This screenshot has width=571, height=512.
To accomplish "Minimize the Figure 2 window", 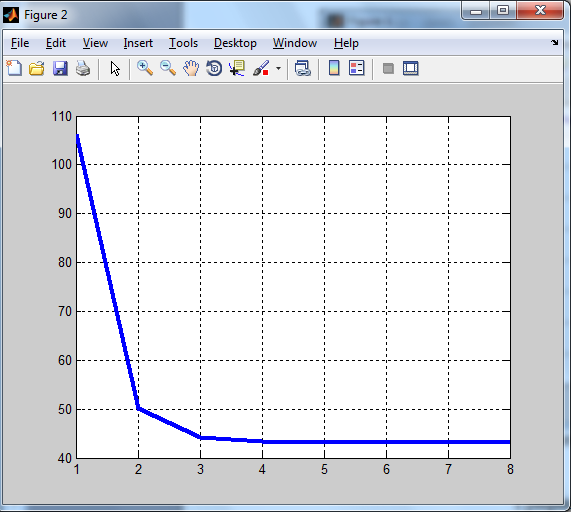I will [476, 11].
